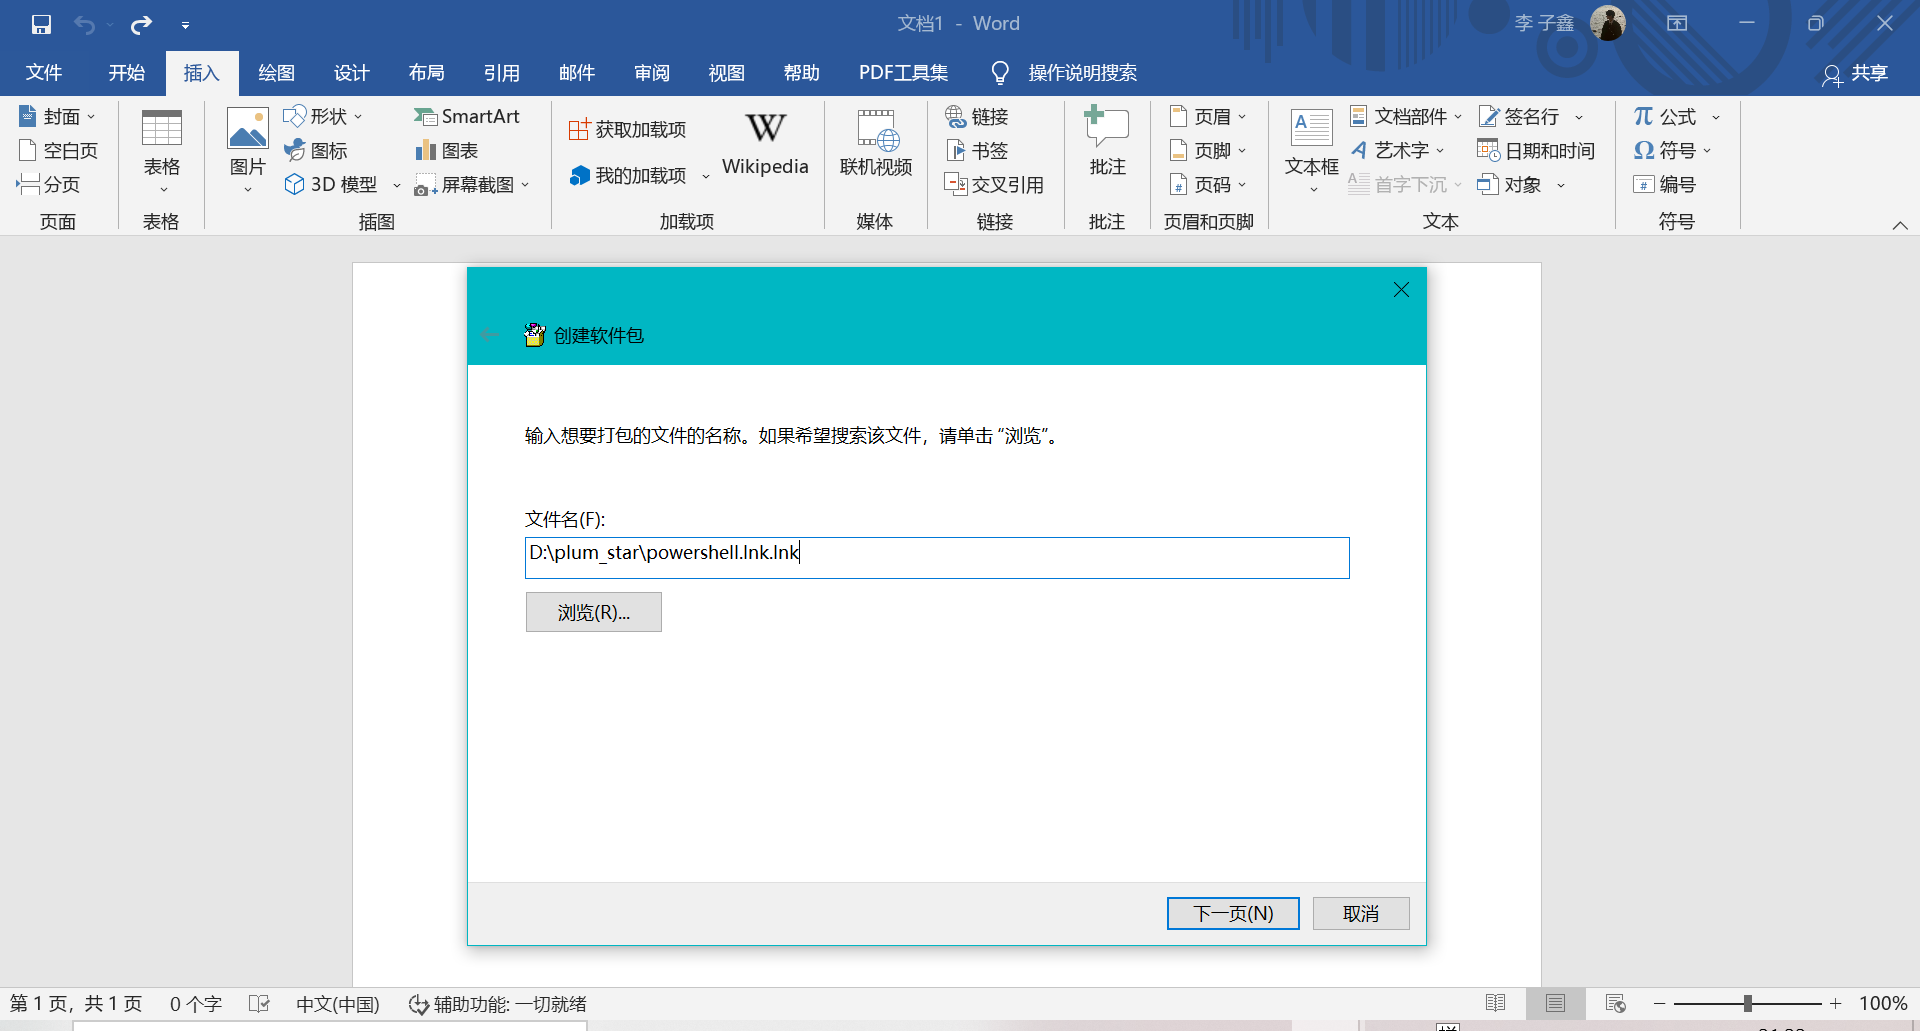
Task: Close the Create Package dialog
Action: [x=1401, y=290]
